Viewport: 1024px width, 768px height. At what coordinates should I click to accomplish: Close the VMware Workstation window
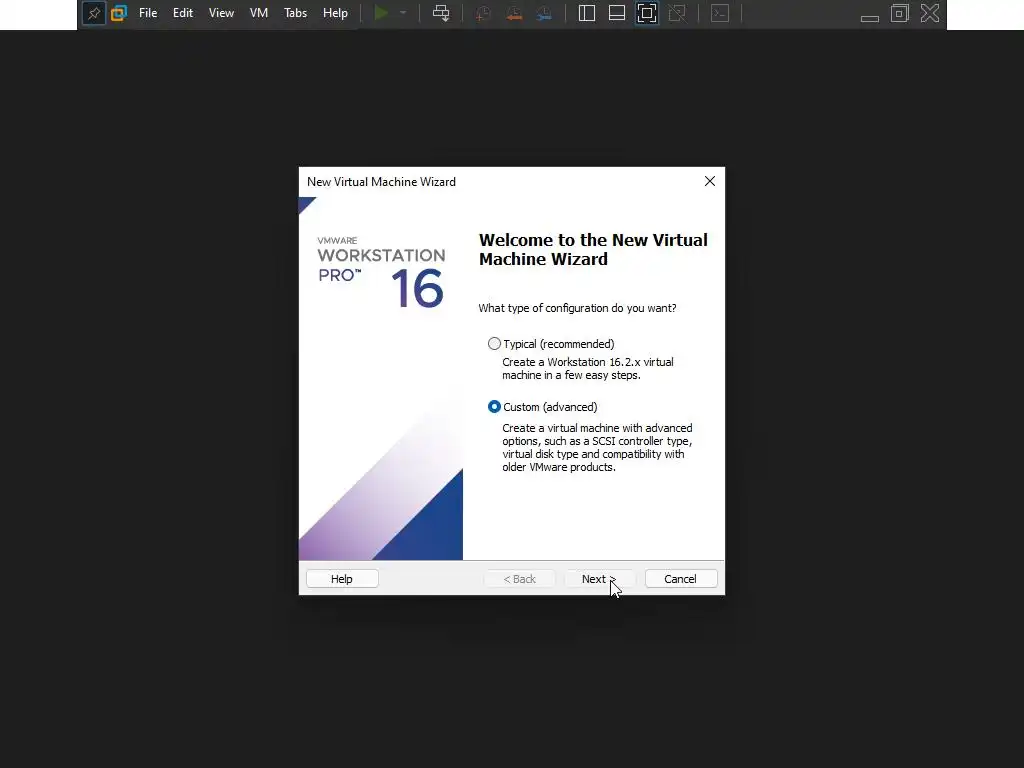pyautogui.click(x=930, y=13)
